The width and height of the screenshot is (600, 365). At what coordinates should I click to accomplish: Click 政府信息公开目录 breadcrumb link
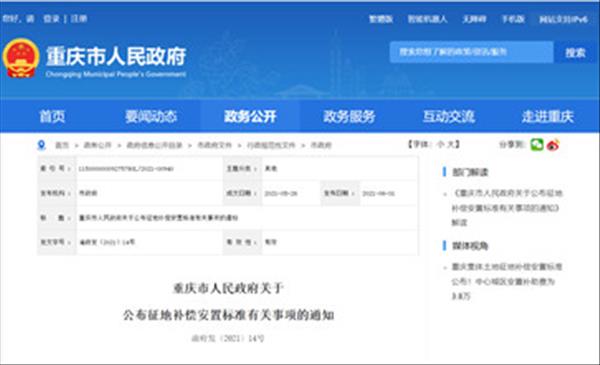click(154, 145)
